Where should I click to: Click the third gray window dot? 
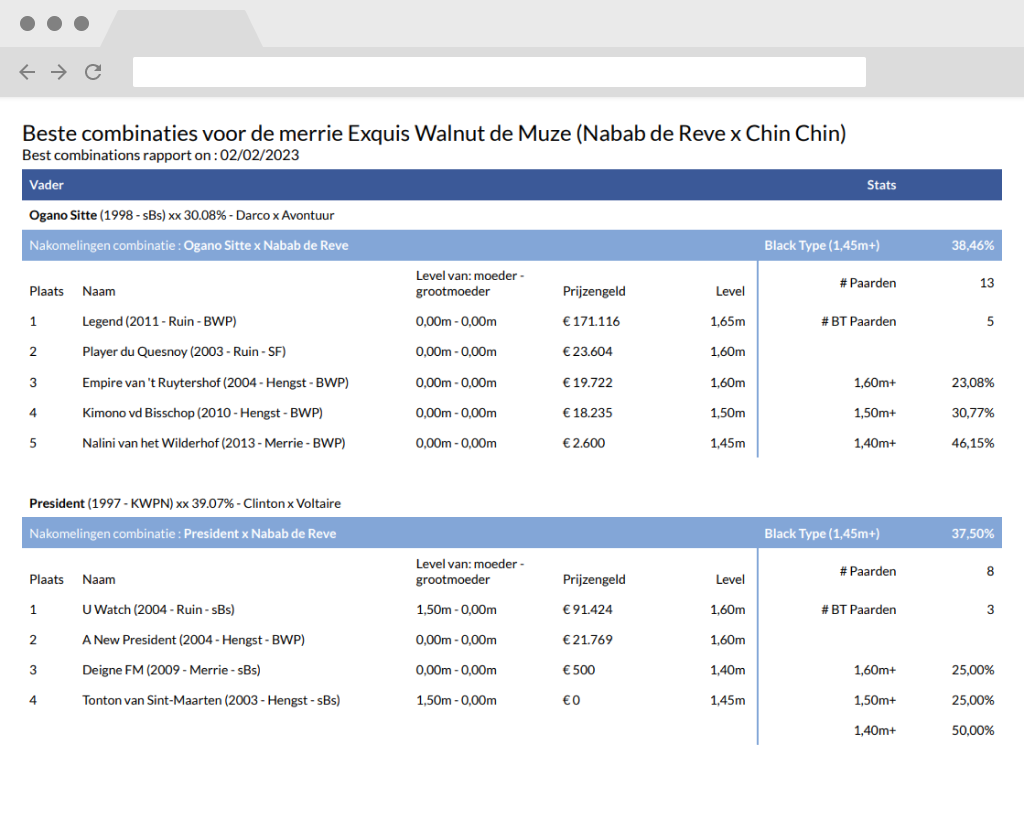point(81,24)
